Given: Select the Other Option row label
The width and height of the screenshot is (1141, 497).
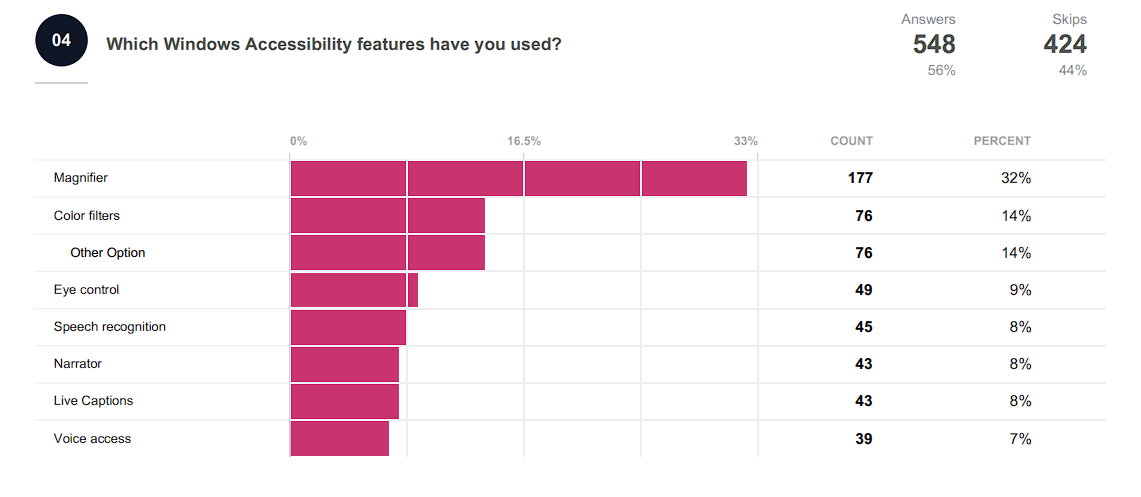Looking at the screenshot, I should pyautogui.click(x=108, y=252).
